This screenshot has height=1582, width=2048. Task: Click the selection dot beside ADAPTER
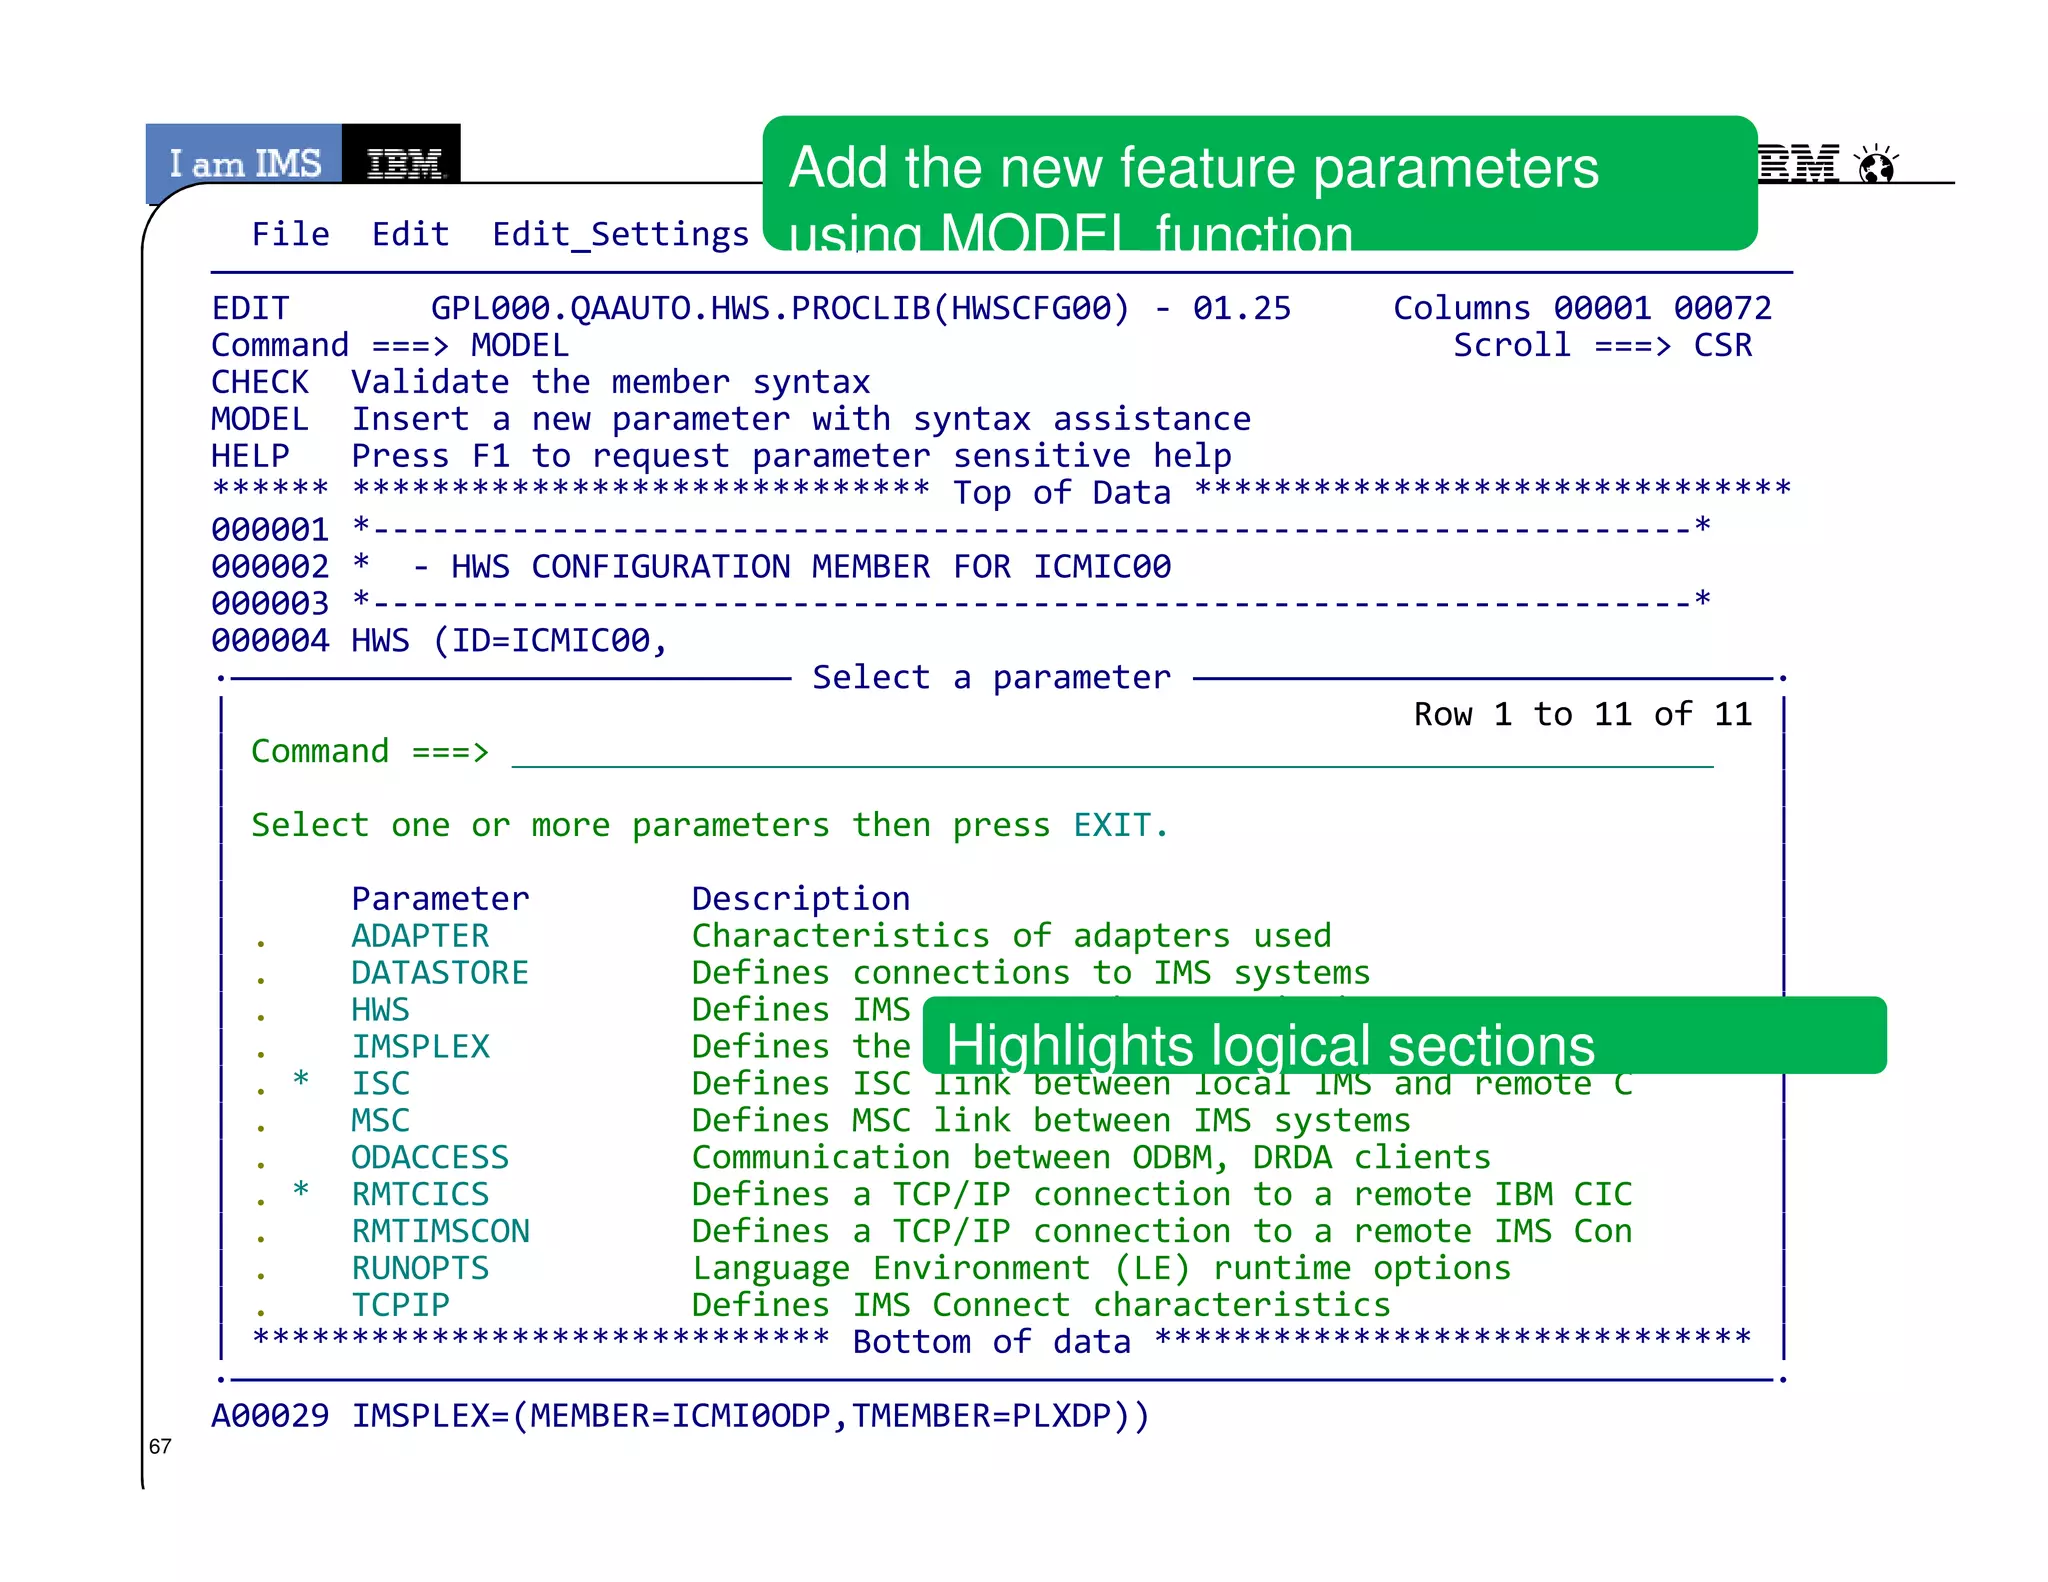coord(260,943)
